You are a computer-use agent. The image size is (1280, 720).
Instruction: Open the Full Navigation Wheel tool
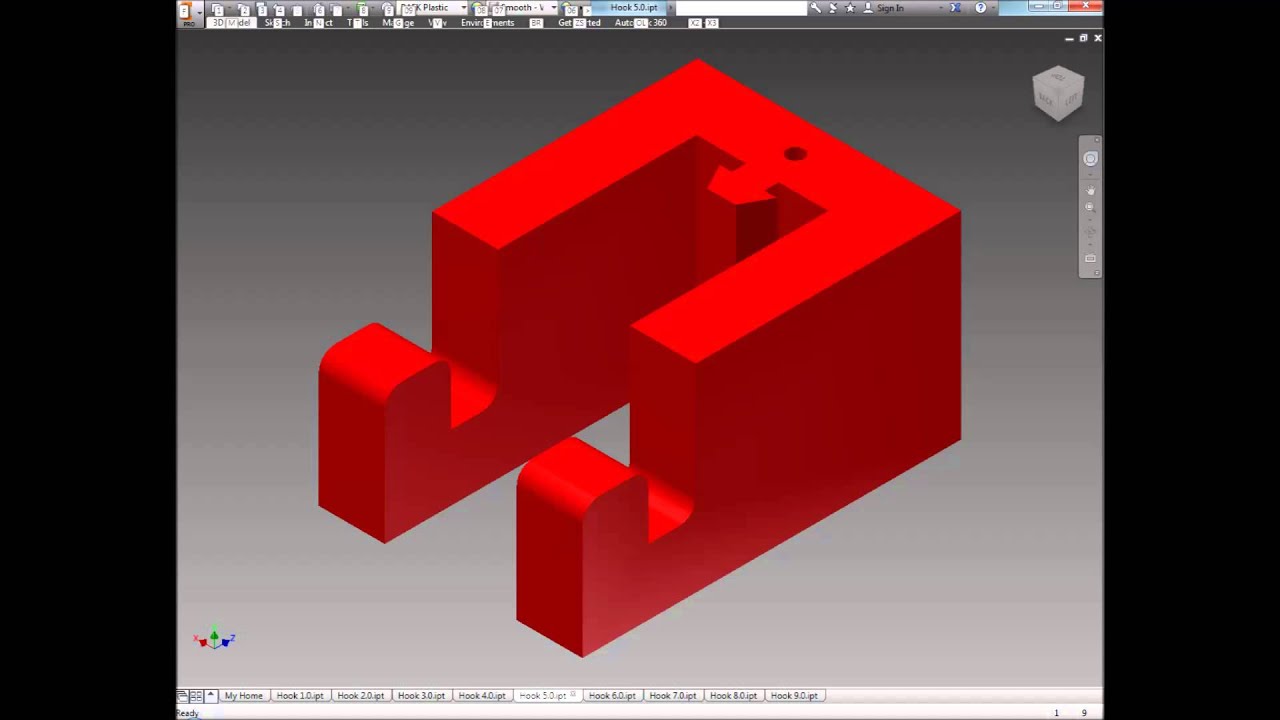[x=1090, y=158]
